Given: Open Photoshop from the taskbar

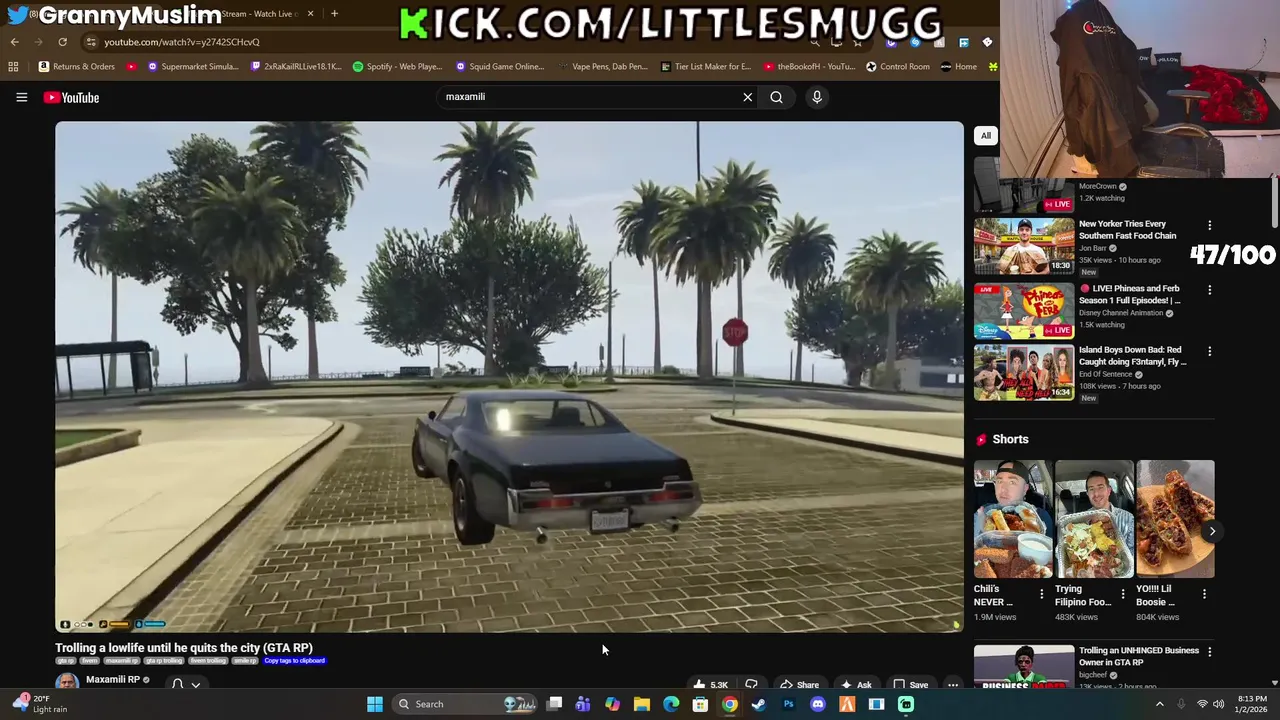Looking at the screenshot, I should pos(788,704).
